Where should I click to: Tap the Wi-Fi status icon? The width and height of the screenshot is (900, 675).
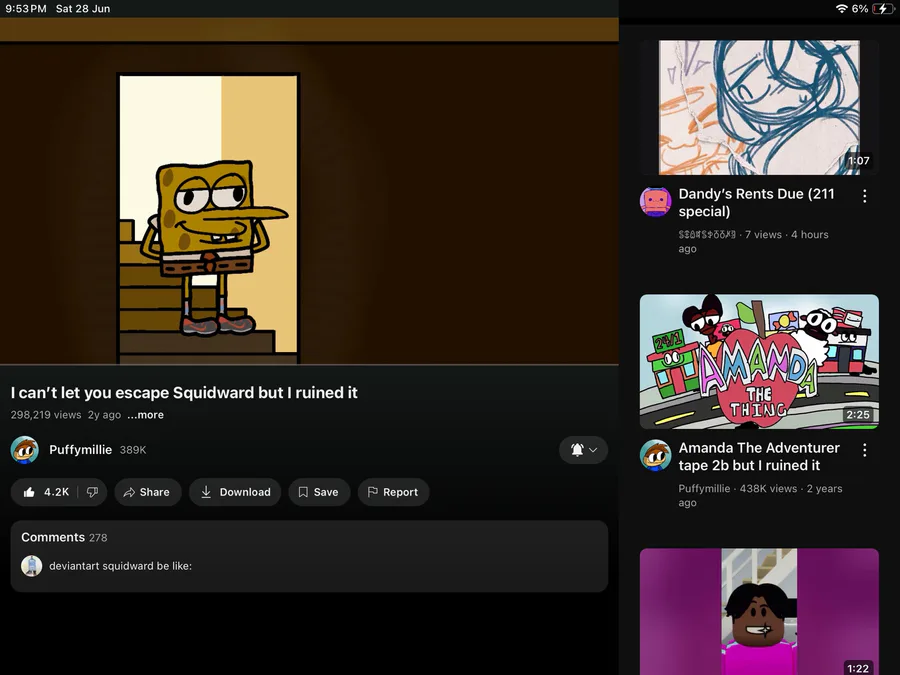(x=841, y=9)
